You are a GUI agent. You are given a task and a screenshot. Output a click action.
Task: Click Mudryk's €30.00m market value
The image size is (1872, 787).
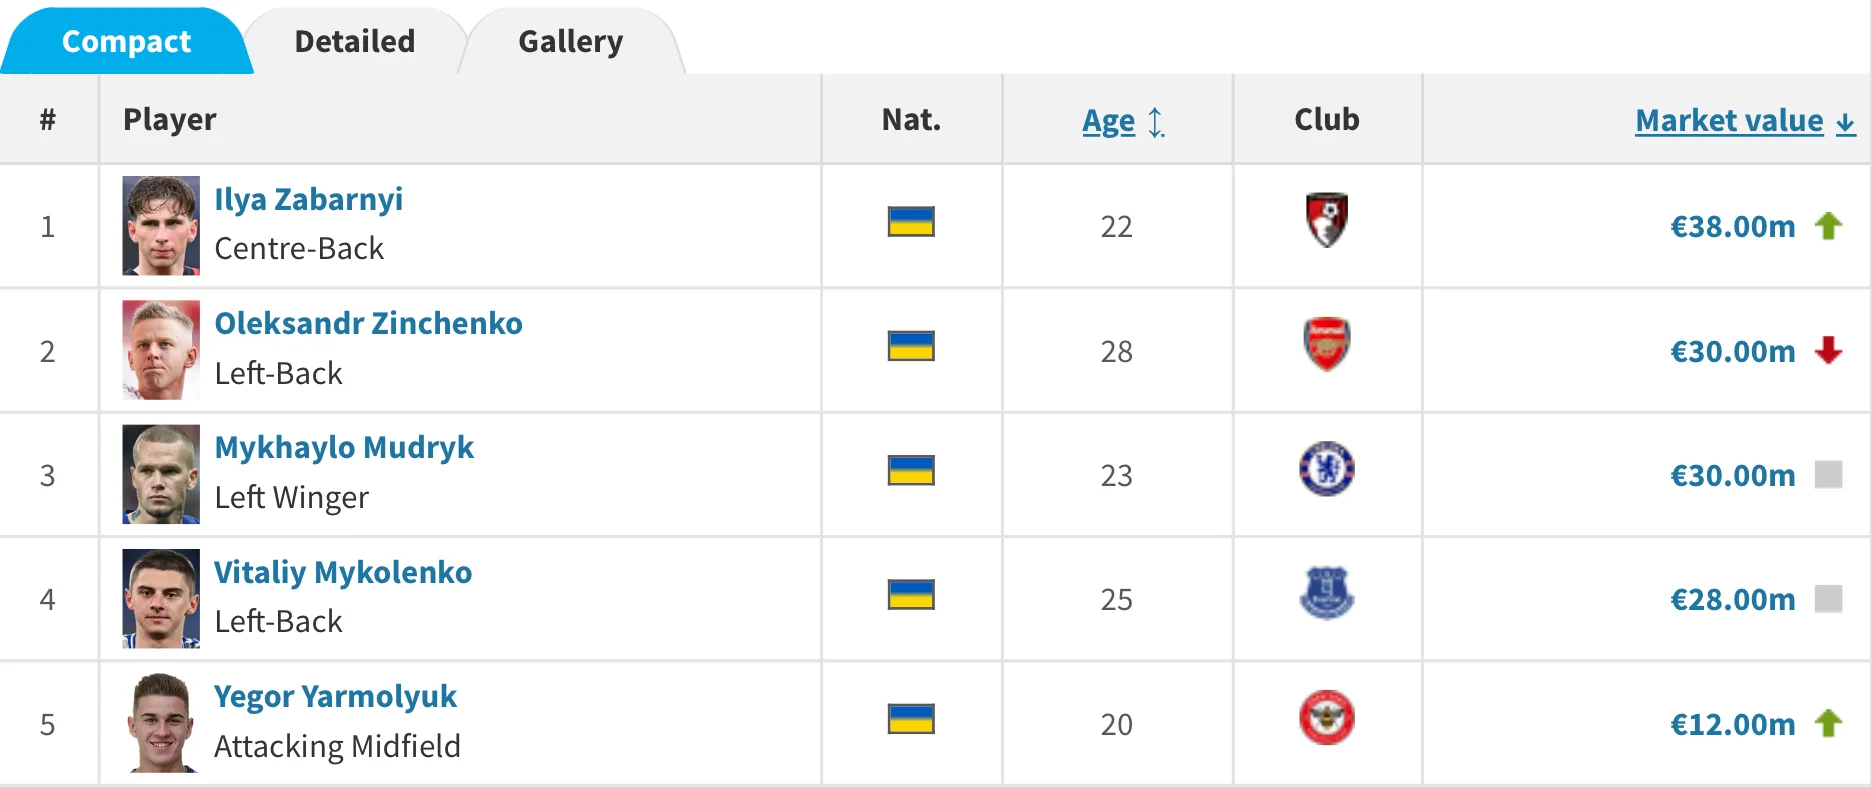(1732, 475)
